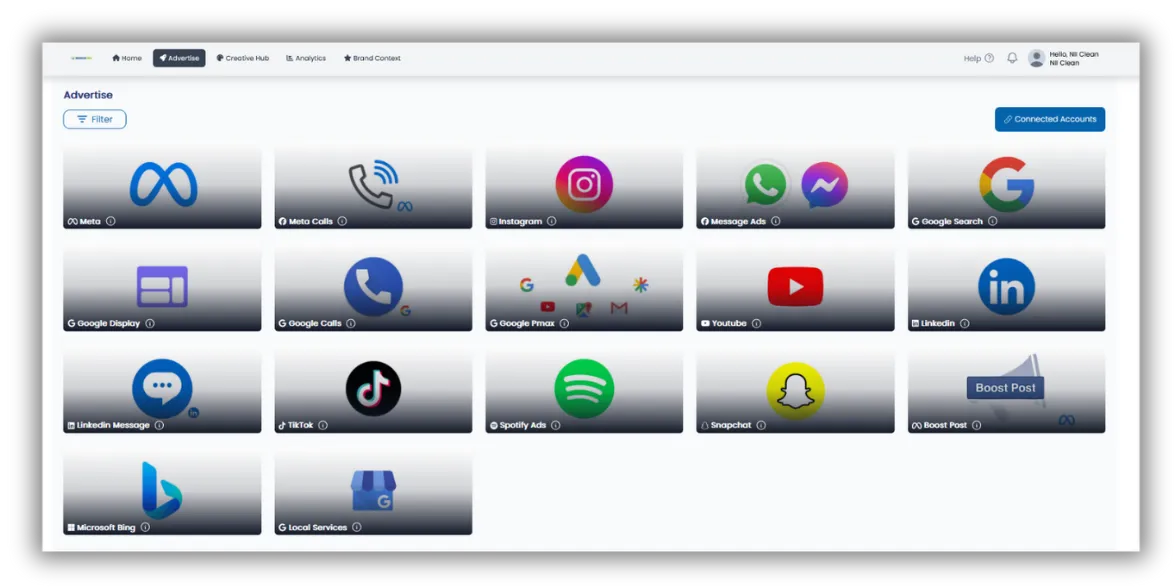The height and width of the screenshot is (588, 1174).
Task: Click the Google Display card label
Action: (x=109, y=324)
